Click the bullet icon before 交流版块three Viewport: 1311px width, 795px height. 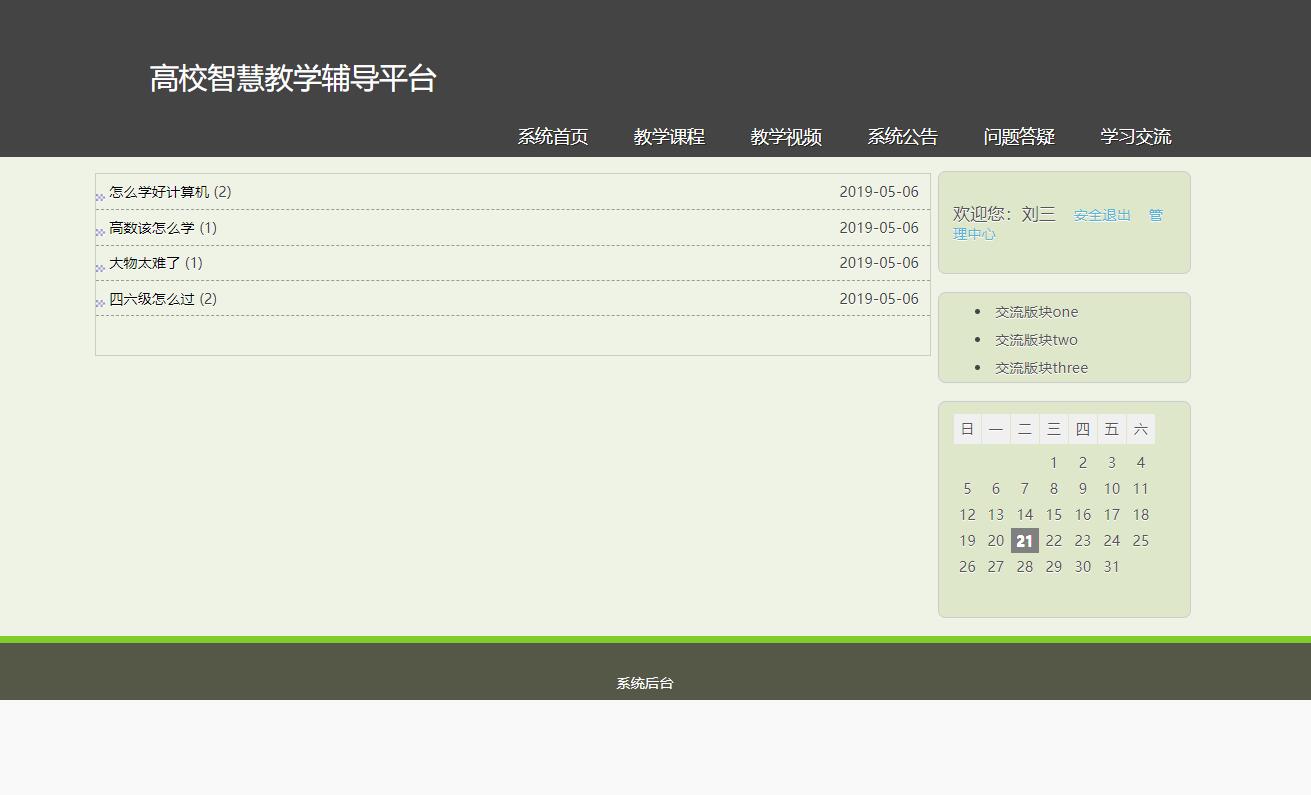coord(977,368)
